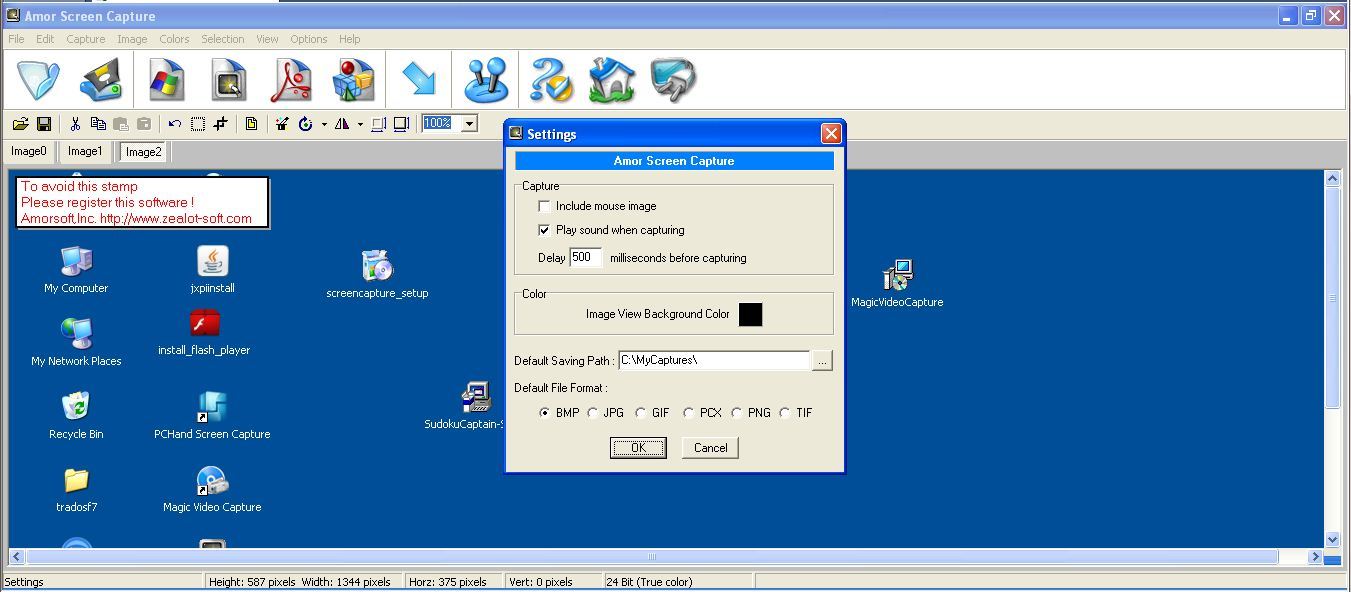Open the 100% zoom dropdown
The width and height of the screenshot is (1351, 592).
click(x=469, y=124)
